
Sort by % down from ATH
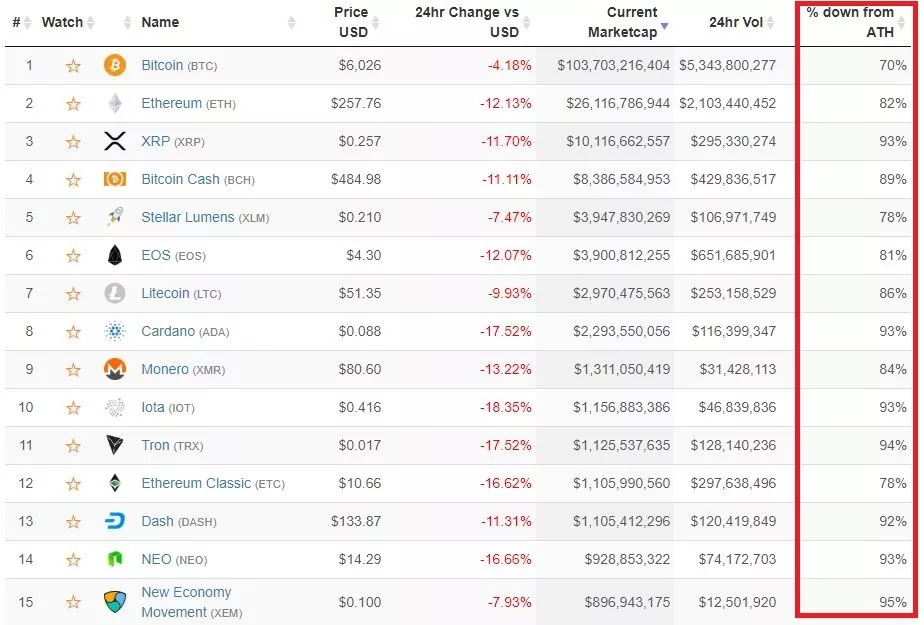pos(850,22)
